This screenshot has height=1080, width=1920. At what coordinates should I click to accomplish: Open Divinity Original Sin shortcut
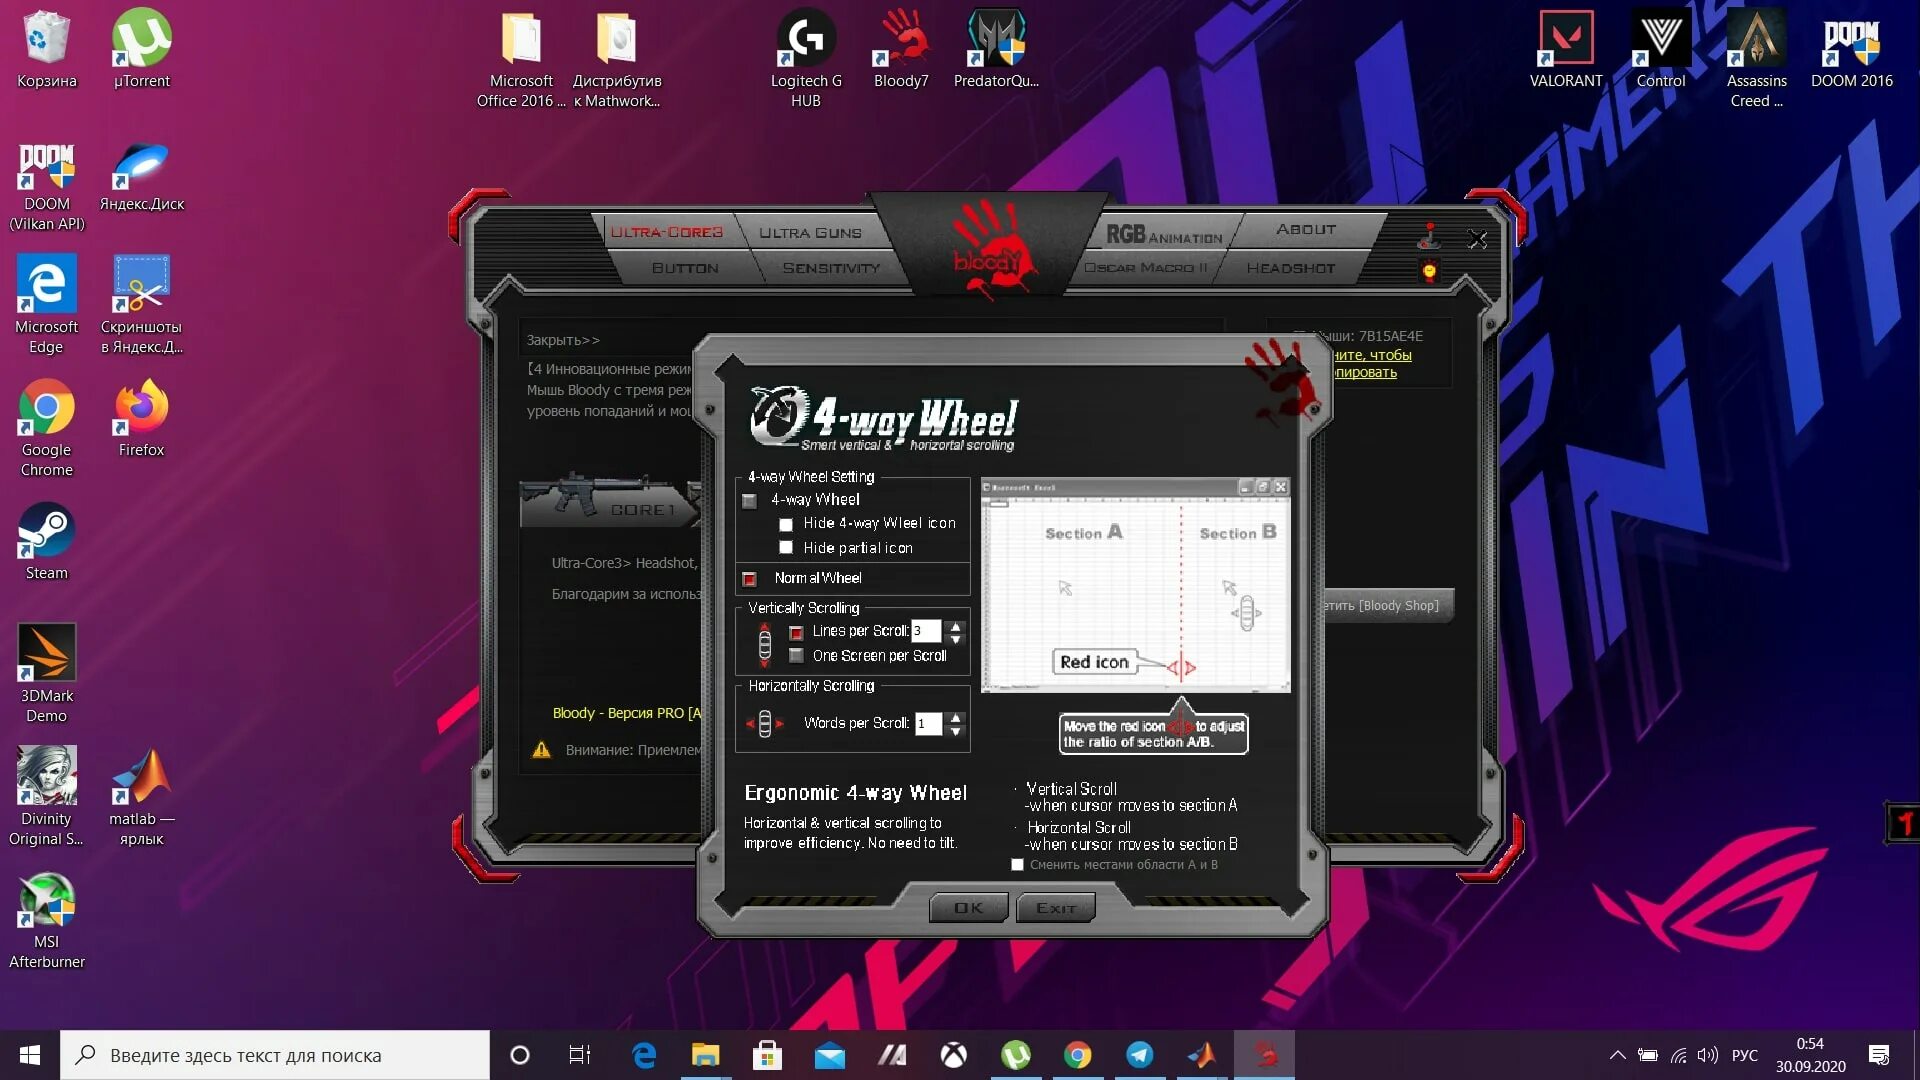click(x=46, y=796)
